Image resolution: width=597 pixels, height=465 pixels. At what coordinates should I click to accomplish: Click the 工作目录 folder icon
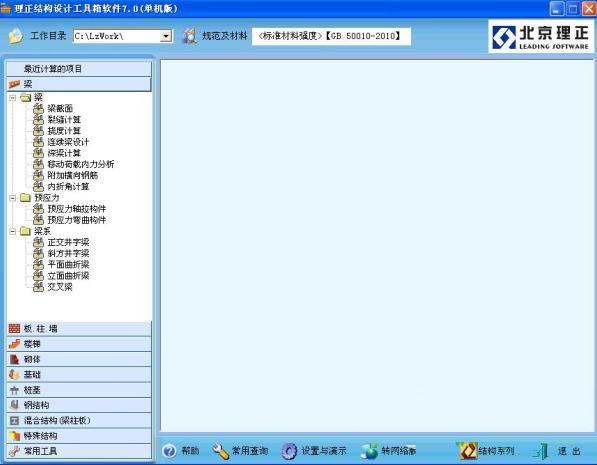16,36
